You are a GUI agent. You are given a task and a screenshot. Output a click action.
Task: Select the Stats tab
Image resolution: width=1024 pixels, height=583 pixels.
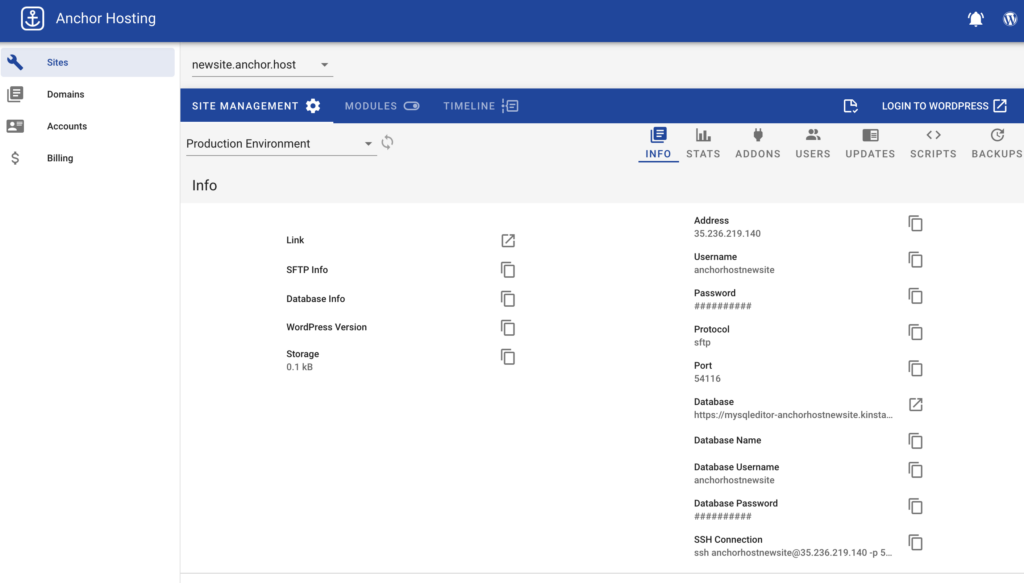[703, 144]
